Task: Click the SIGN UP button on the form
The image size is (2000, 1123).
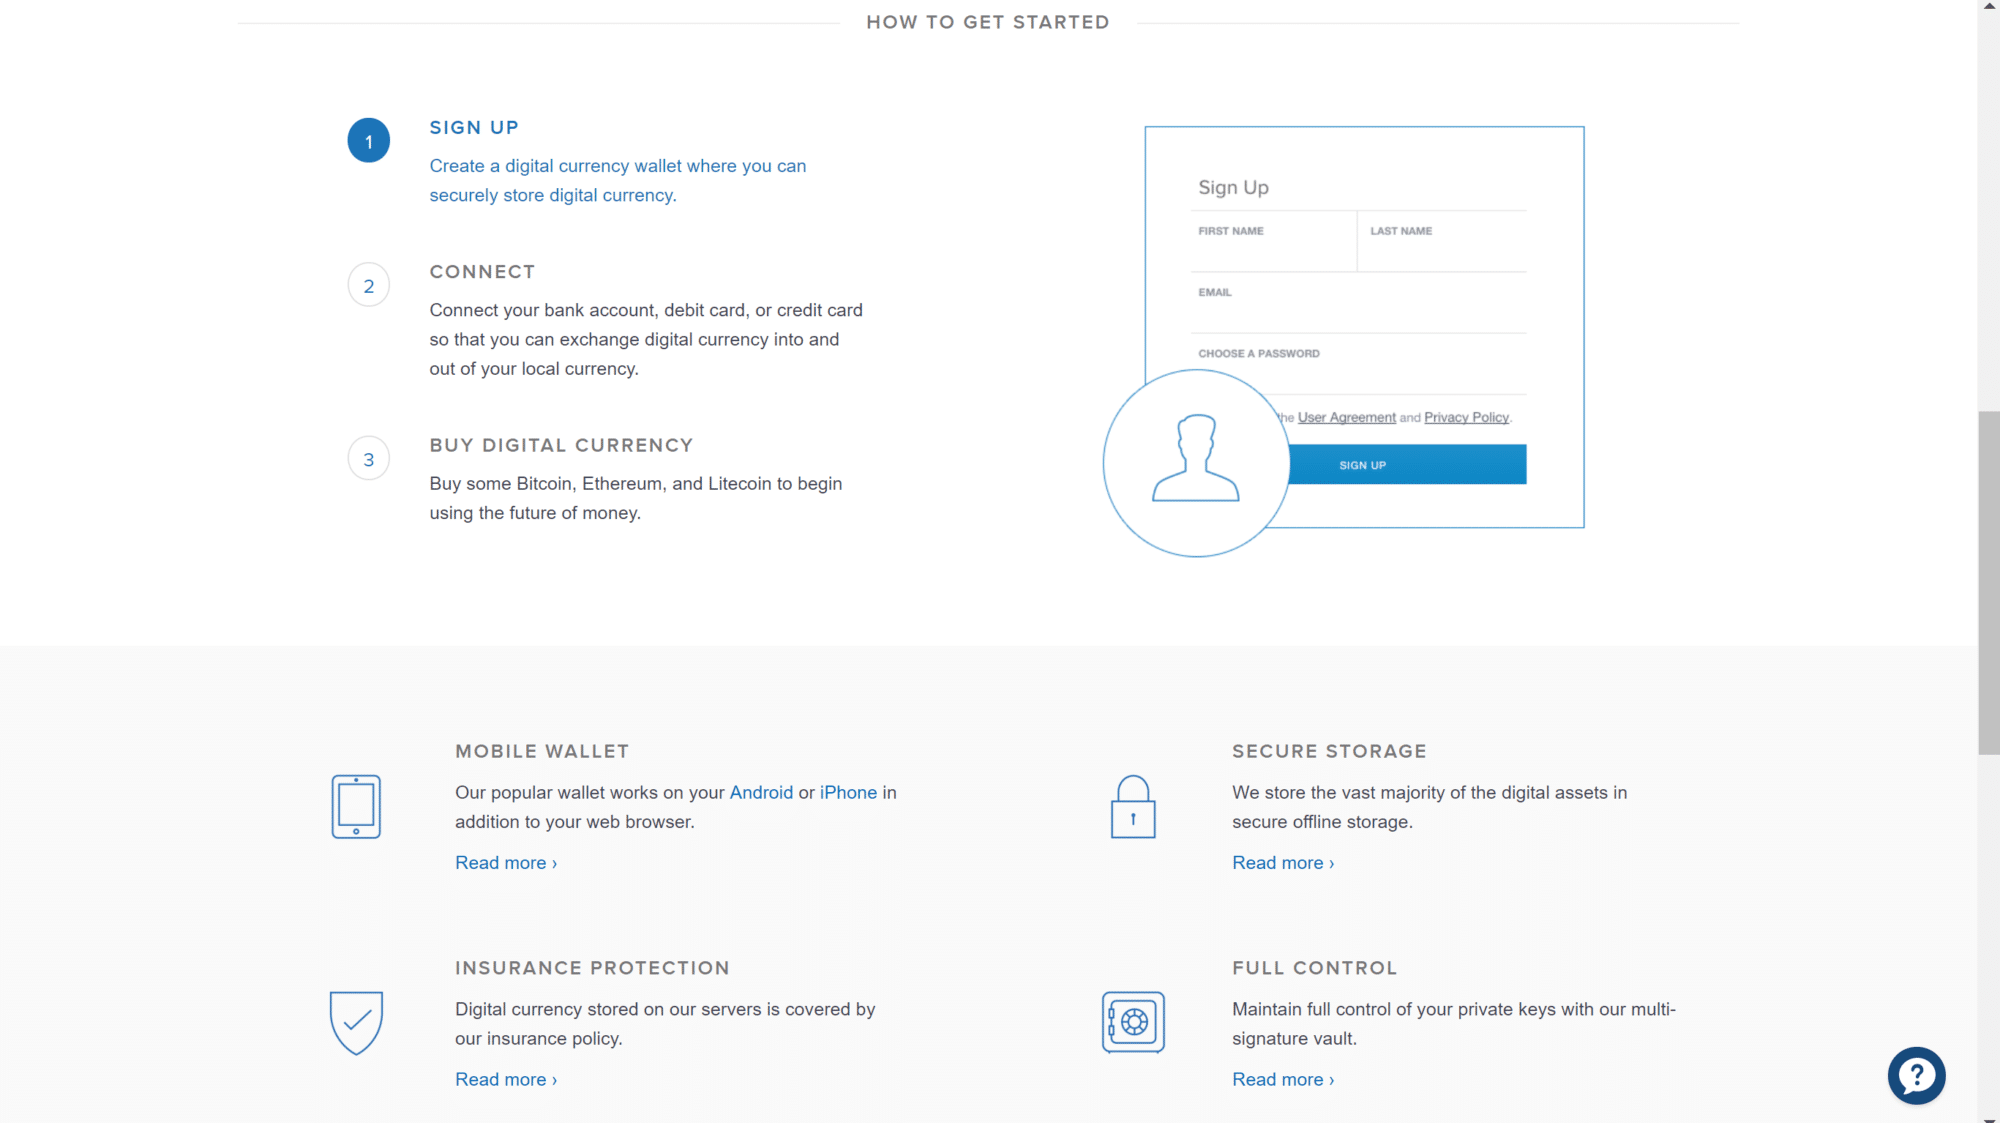Action: pyautogui.click(x=1363, y=464)
